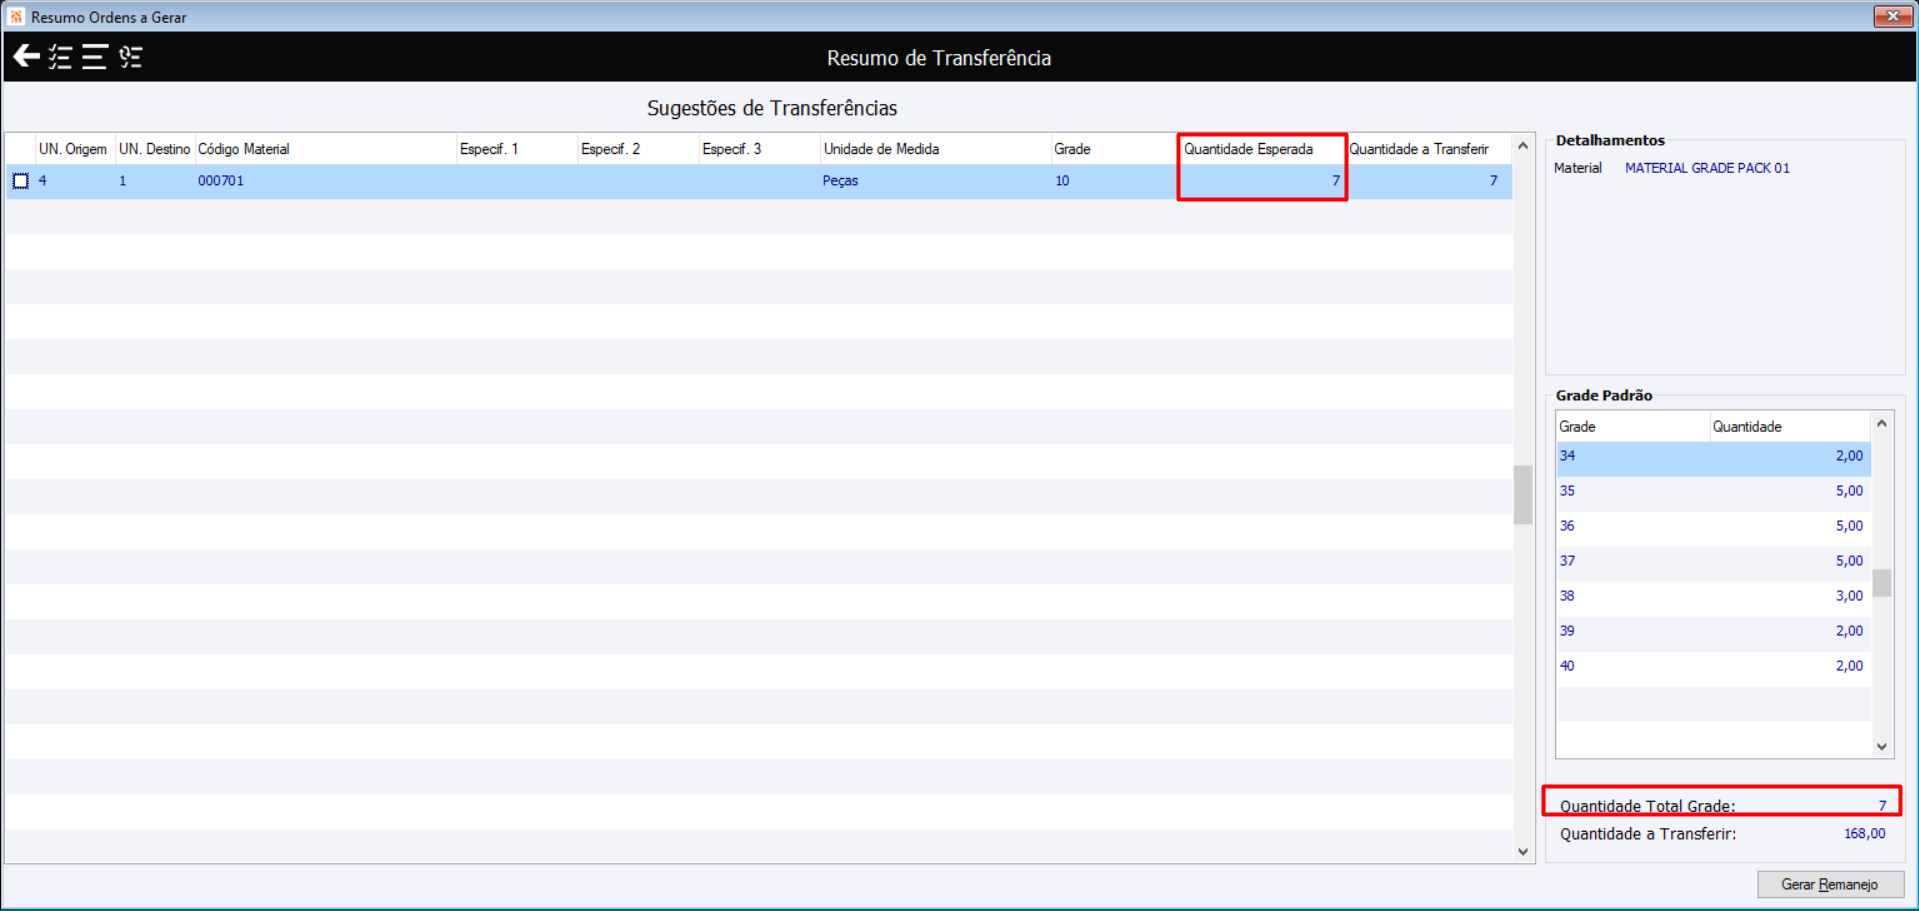Click the check-all list toolbar icon
Screen dimensions: 1919x911
61,57
